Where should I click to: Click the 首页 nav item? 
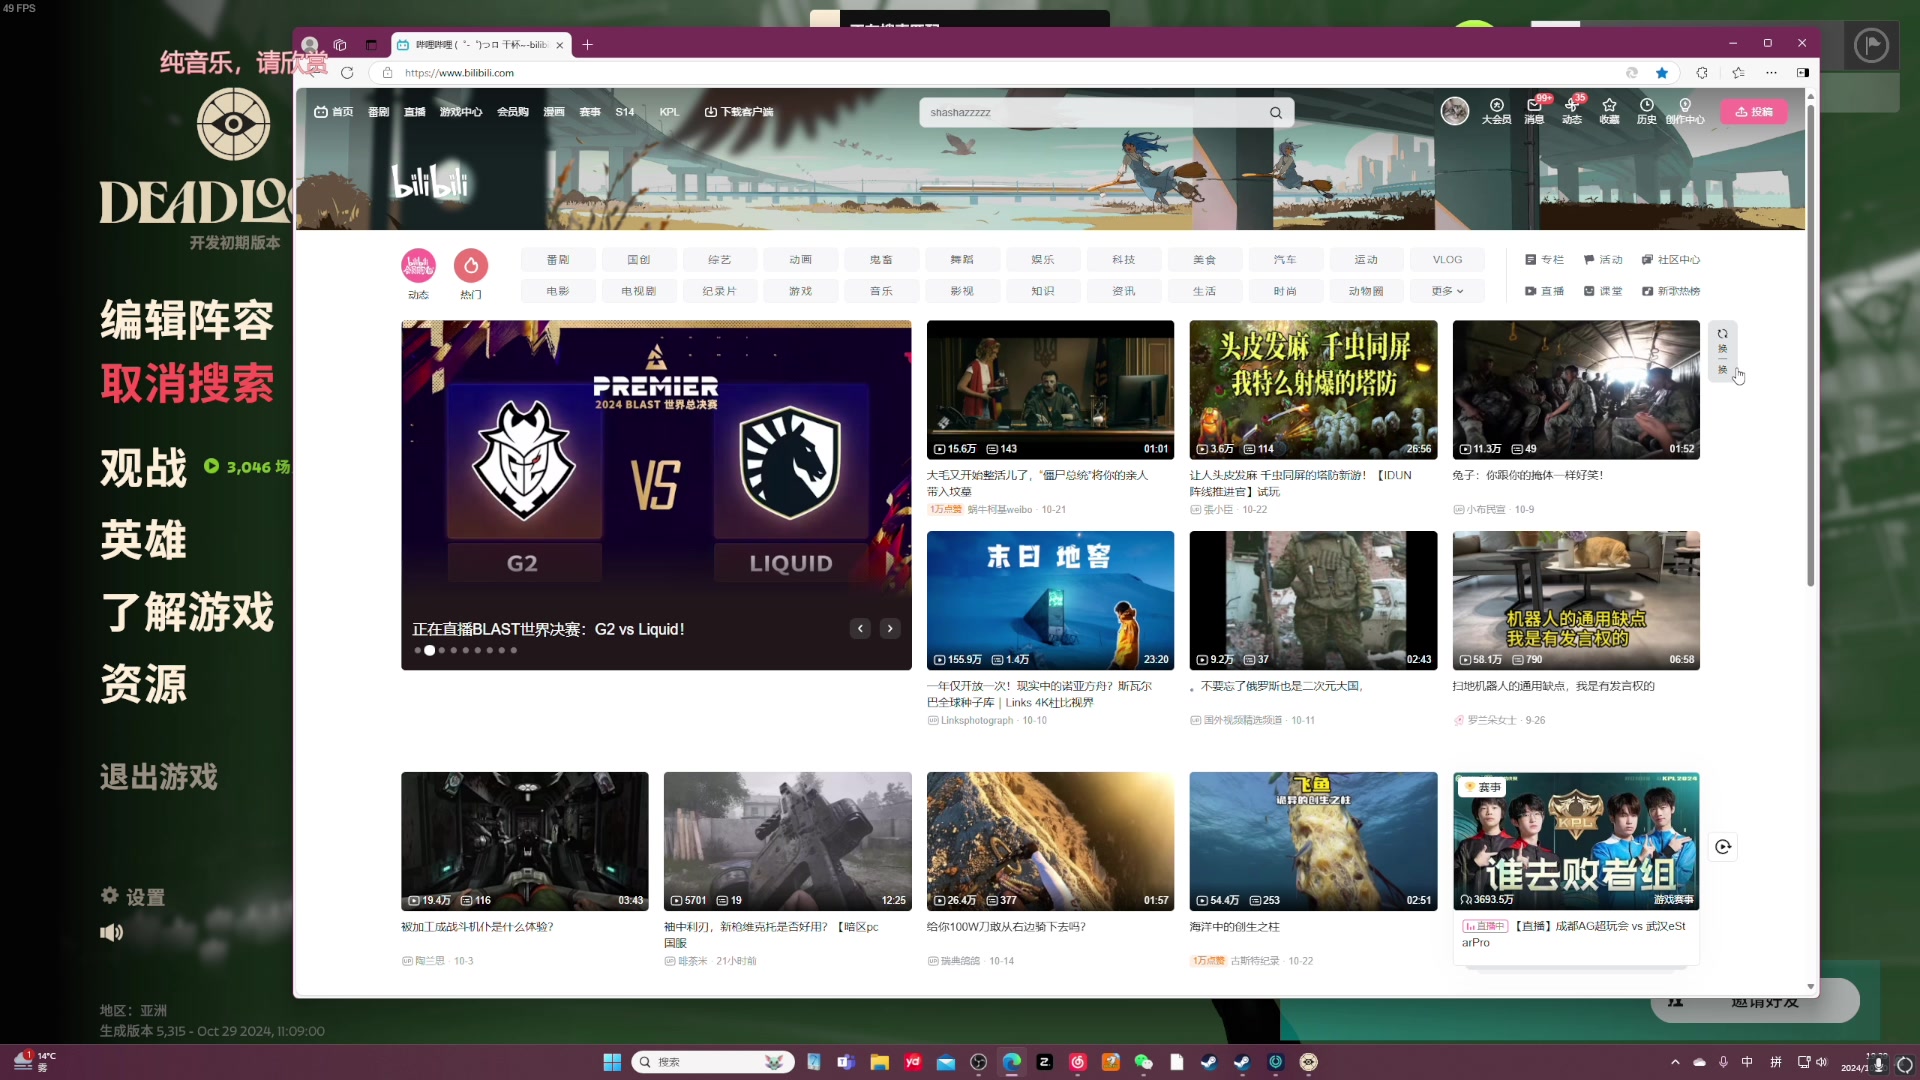coord(334,112)
